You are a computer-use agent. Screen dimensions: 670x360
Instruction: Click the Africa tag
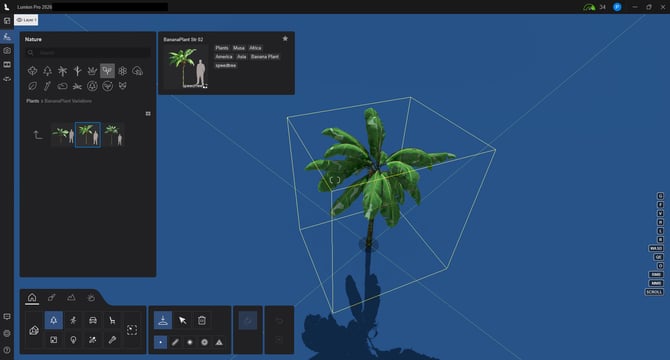click(x=255, y=48)
